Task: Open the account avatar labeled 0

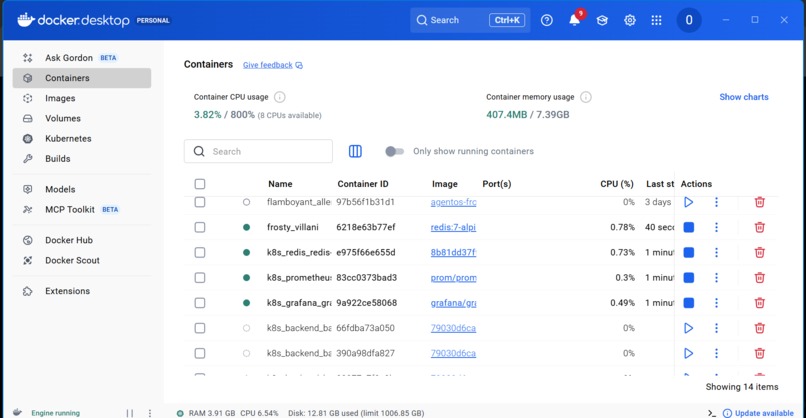Action: point(689,20)
